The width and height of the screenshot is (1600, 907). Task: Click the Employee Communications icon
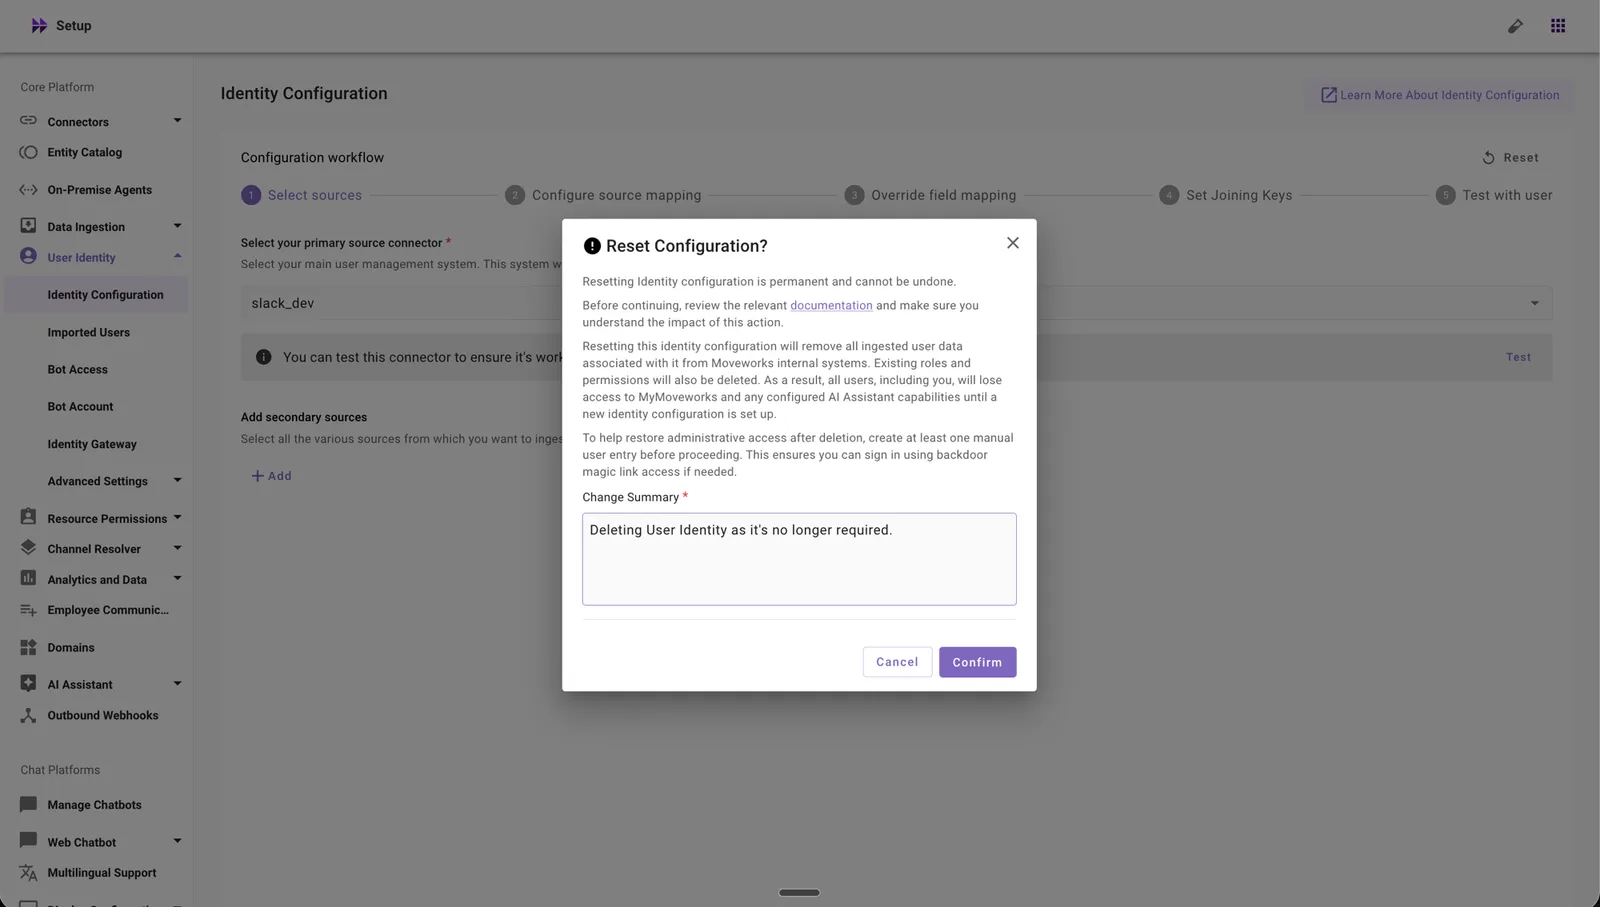(28, 610)
